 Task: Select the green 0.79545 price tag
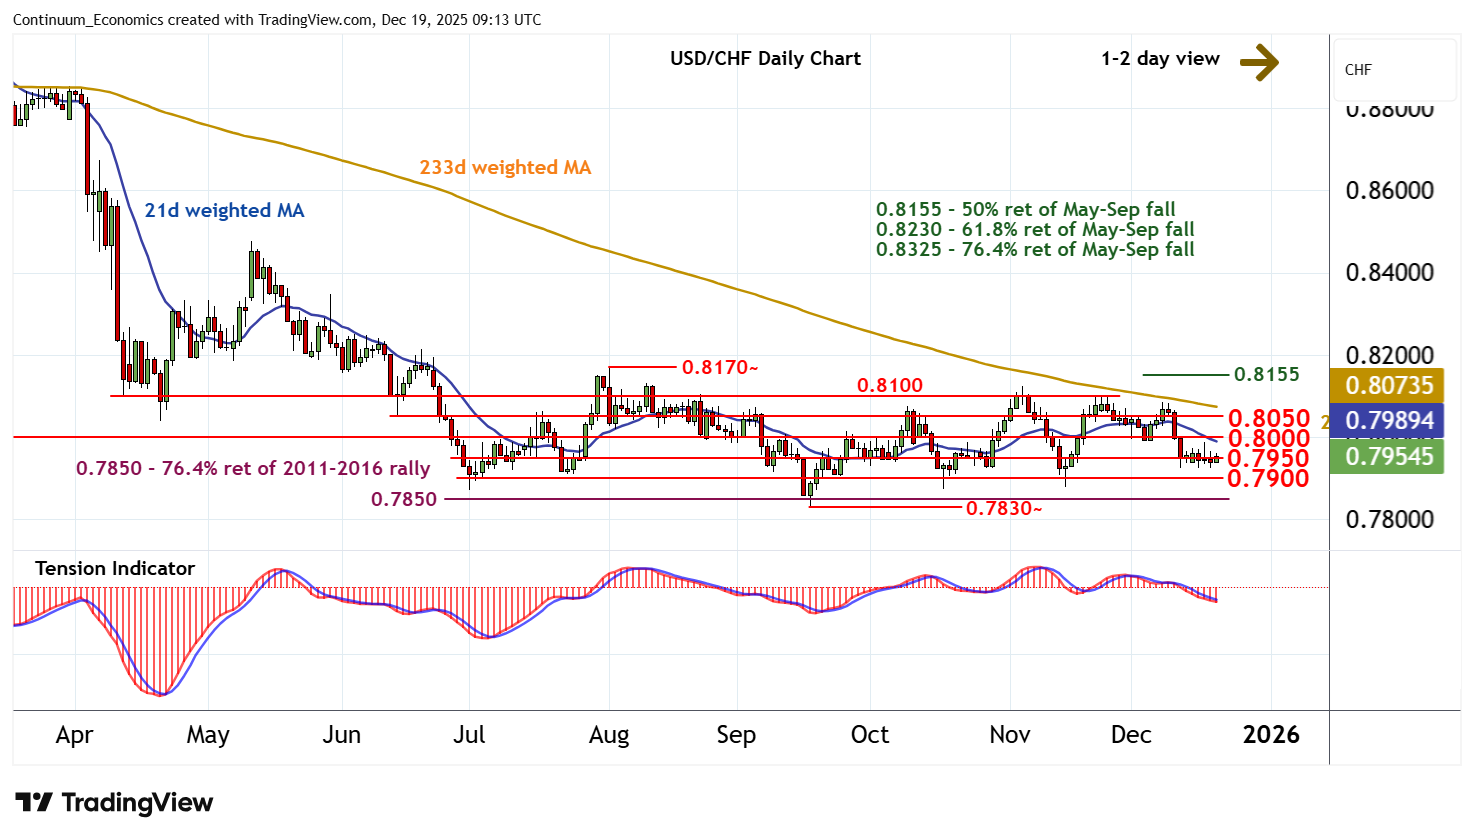point(1388,457)
